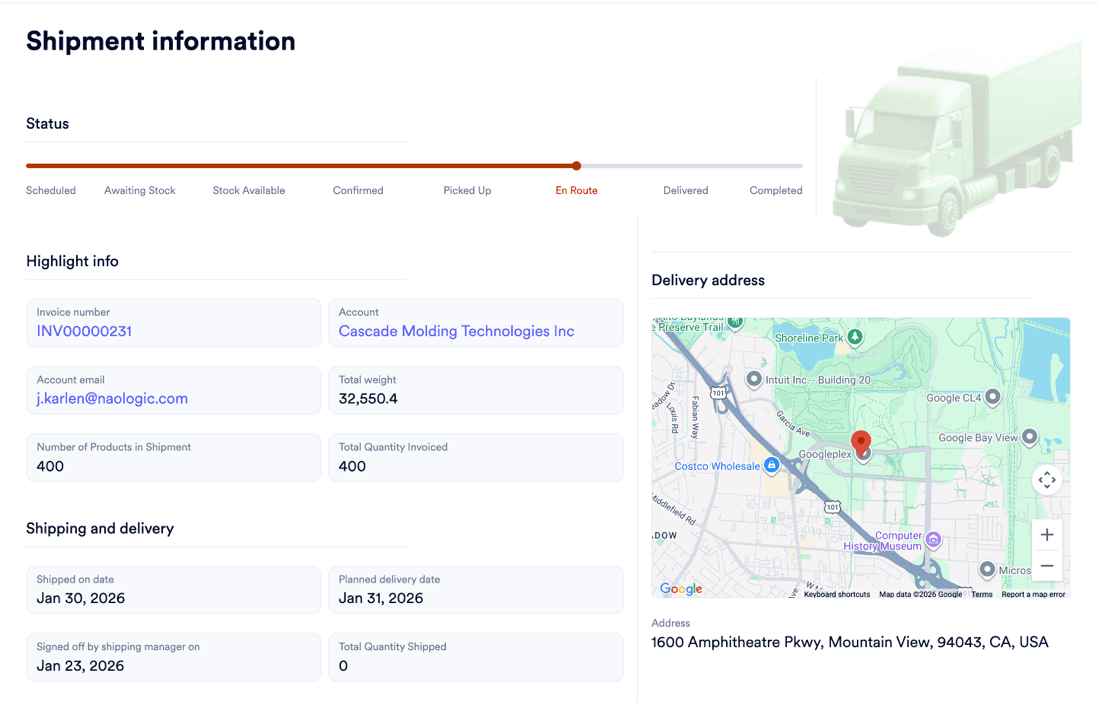Select the Stock Available status step

pyautogui.click(x=249, y=191)
